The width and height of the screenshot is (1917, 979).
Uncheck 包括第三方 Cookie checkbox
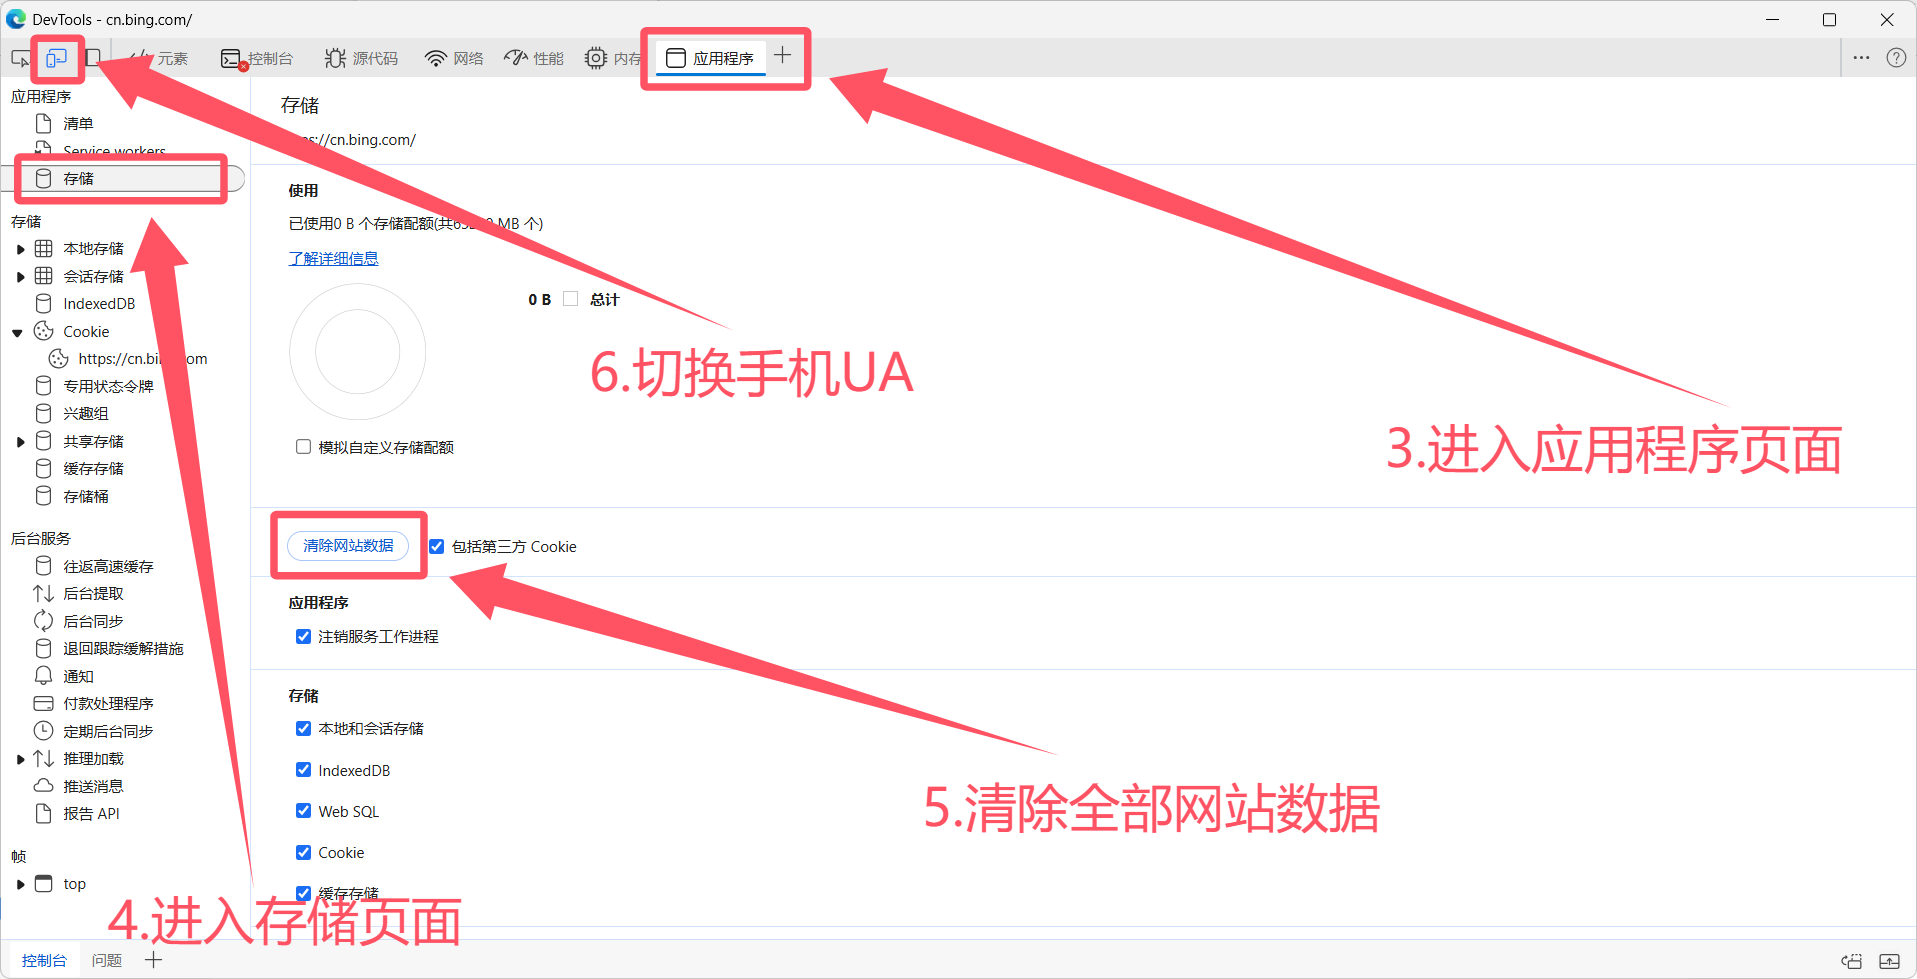click(437, 547)
